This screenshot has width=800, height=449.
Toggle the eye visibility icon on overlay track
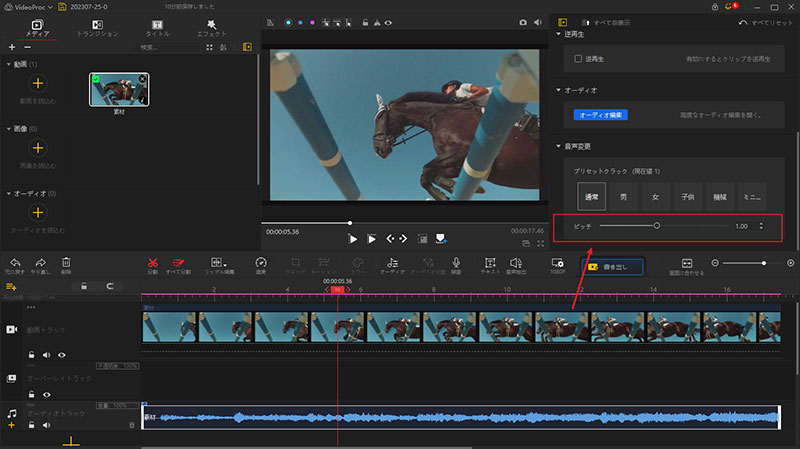pyautogui.click(x=47, y=394)
